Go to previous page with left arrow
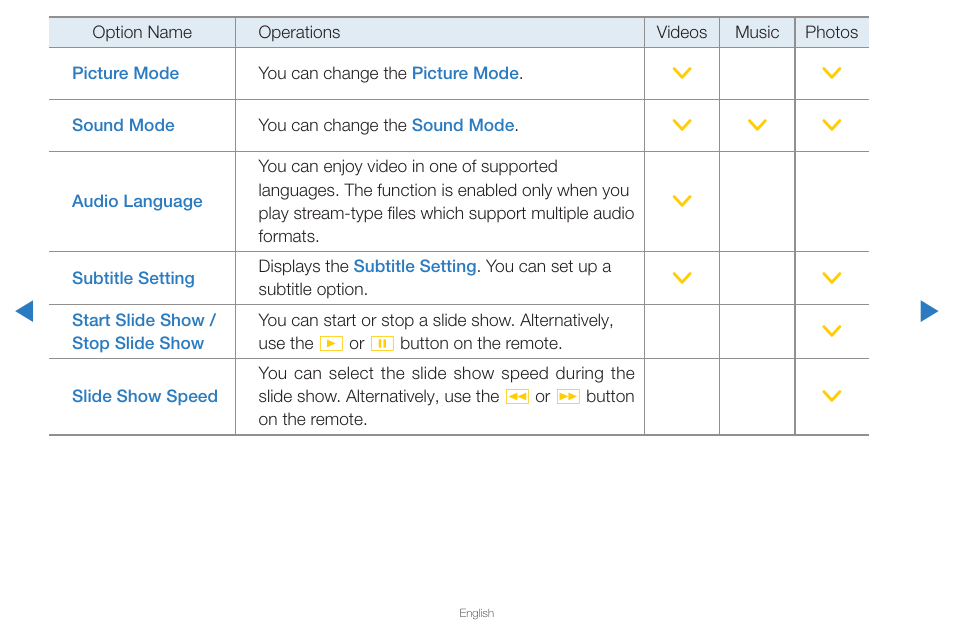 (24, 311)
